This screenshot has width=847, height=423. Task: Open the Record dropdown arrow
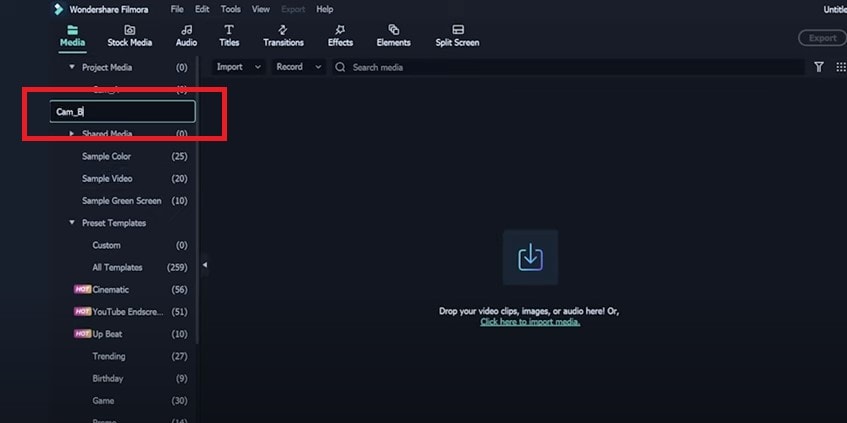point(318,67)
